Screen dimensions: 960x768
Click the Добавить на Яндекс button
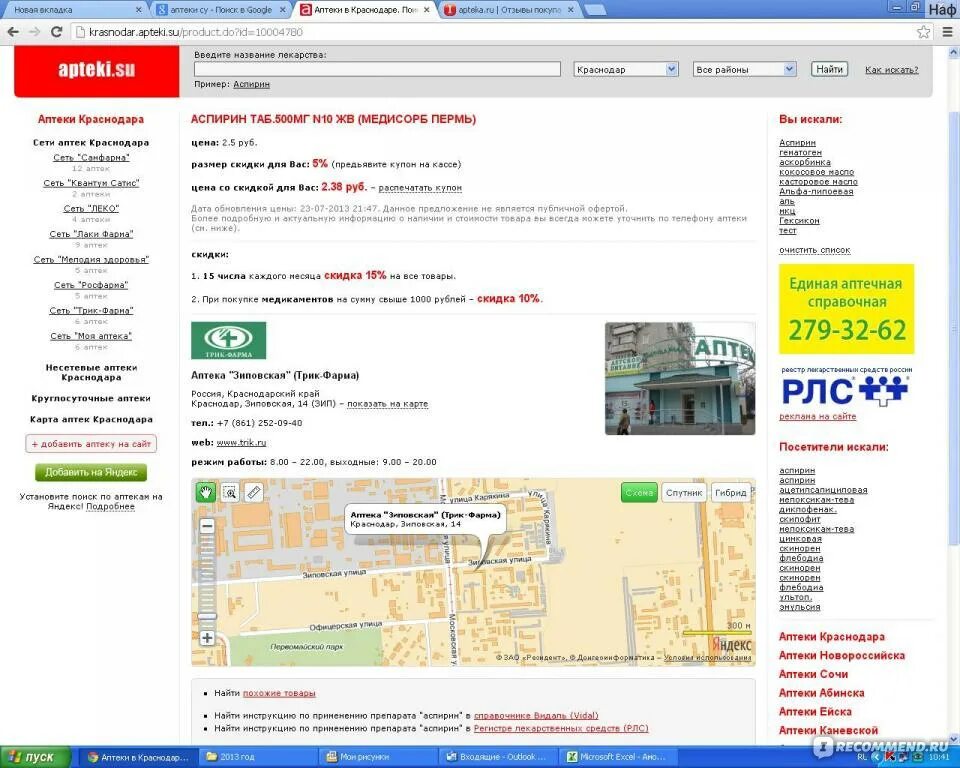pos(91,472)
